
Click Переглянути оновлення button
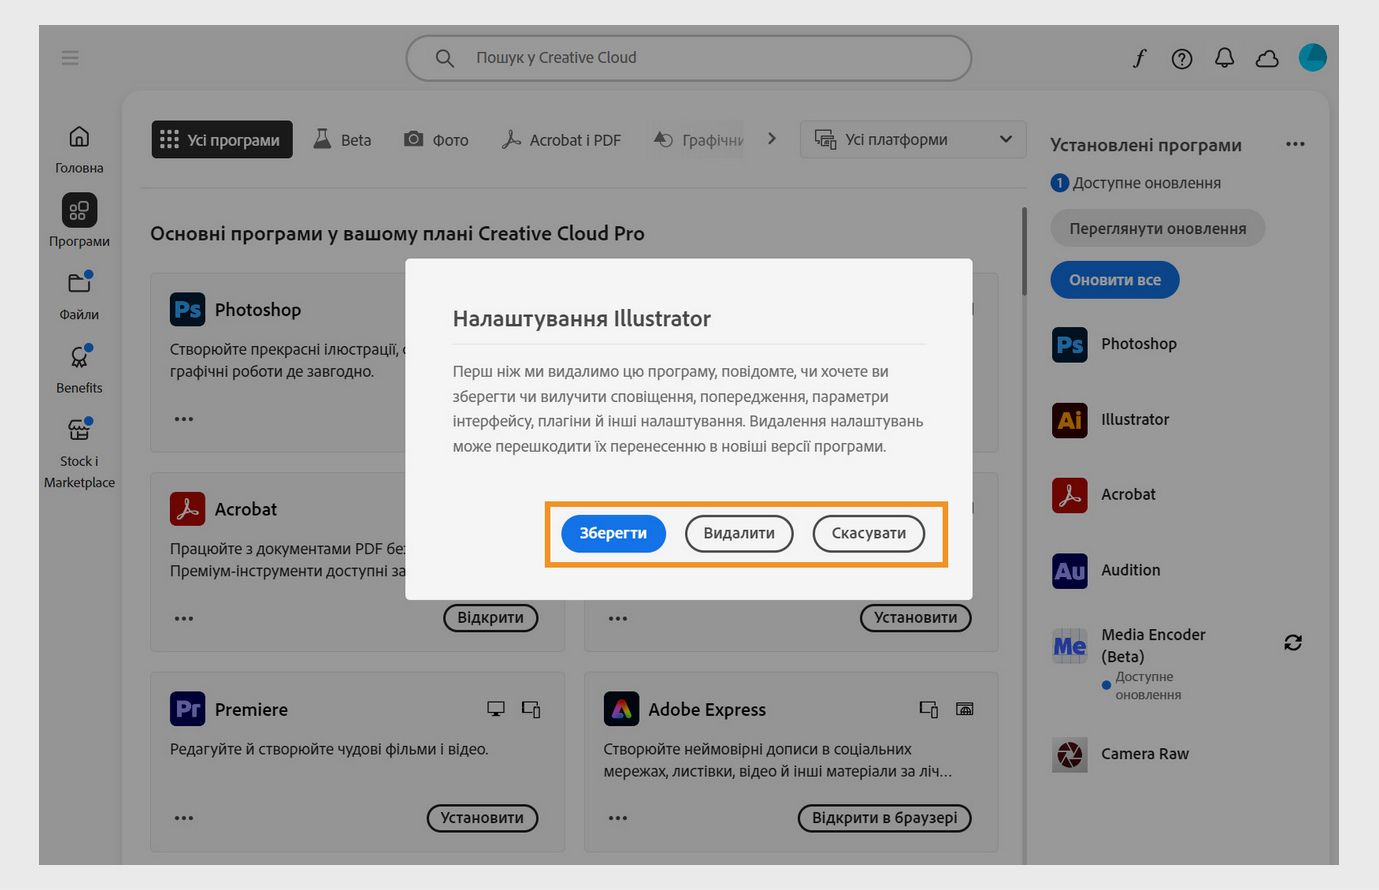coord(1158,228)
